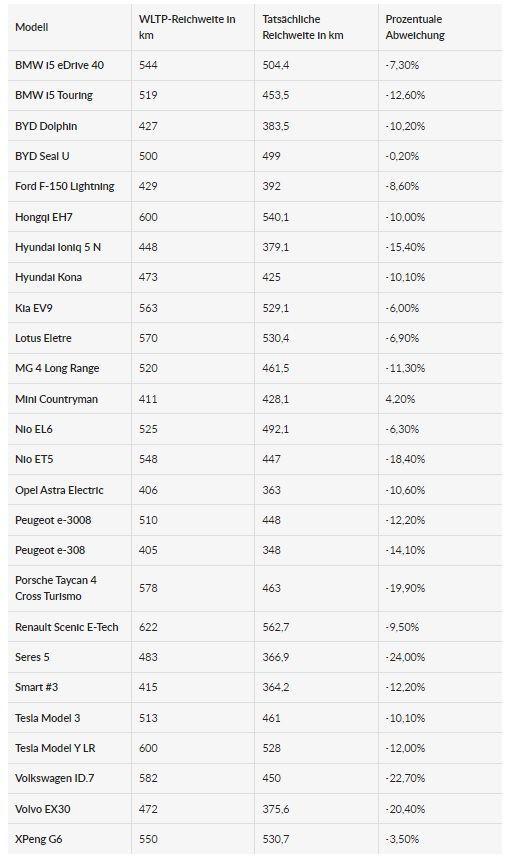This screenshot has width=509, height=860.
Task: Select the Nio ET5 model name
Action: tap(34, 460)
